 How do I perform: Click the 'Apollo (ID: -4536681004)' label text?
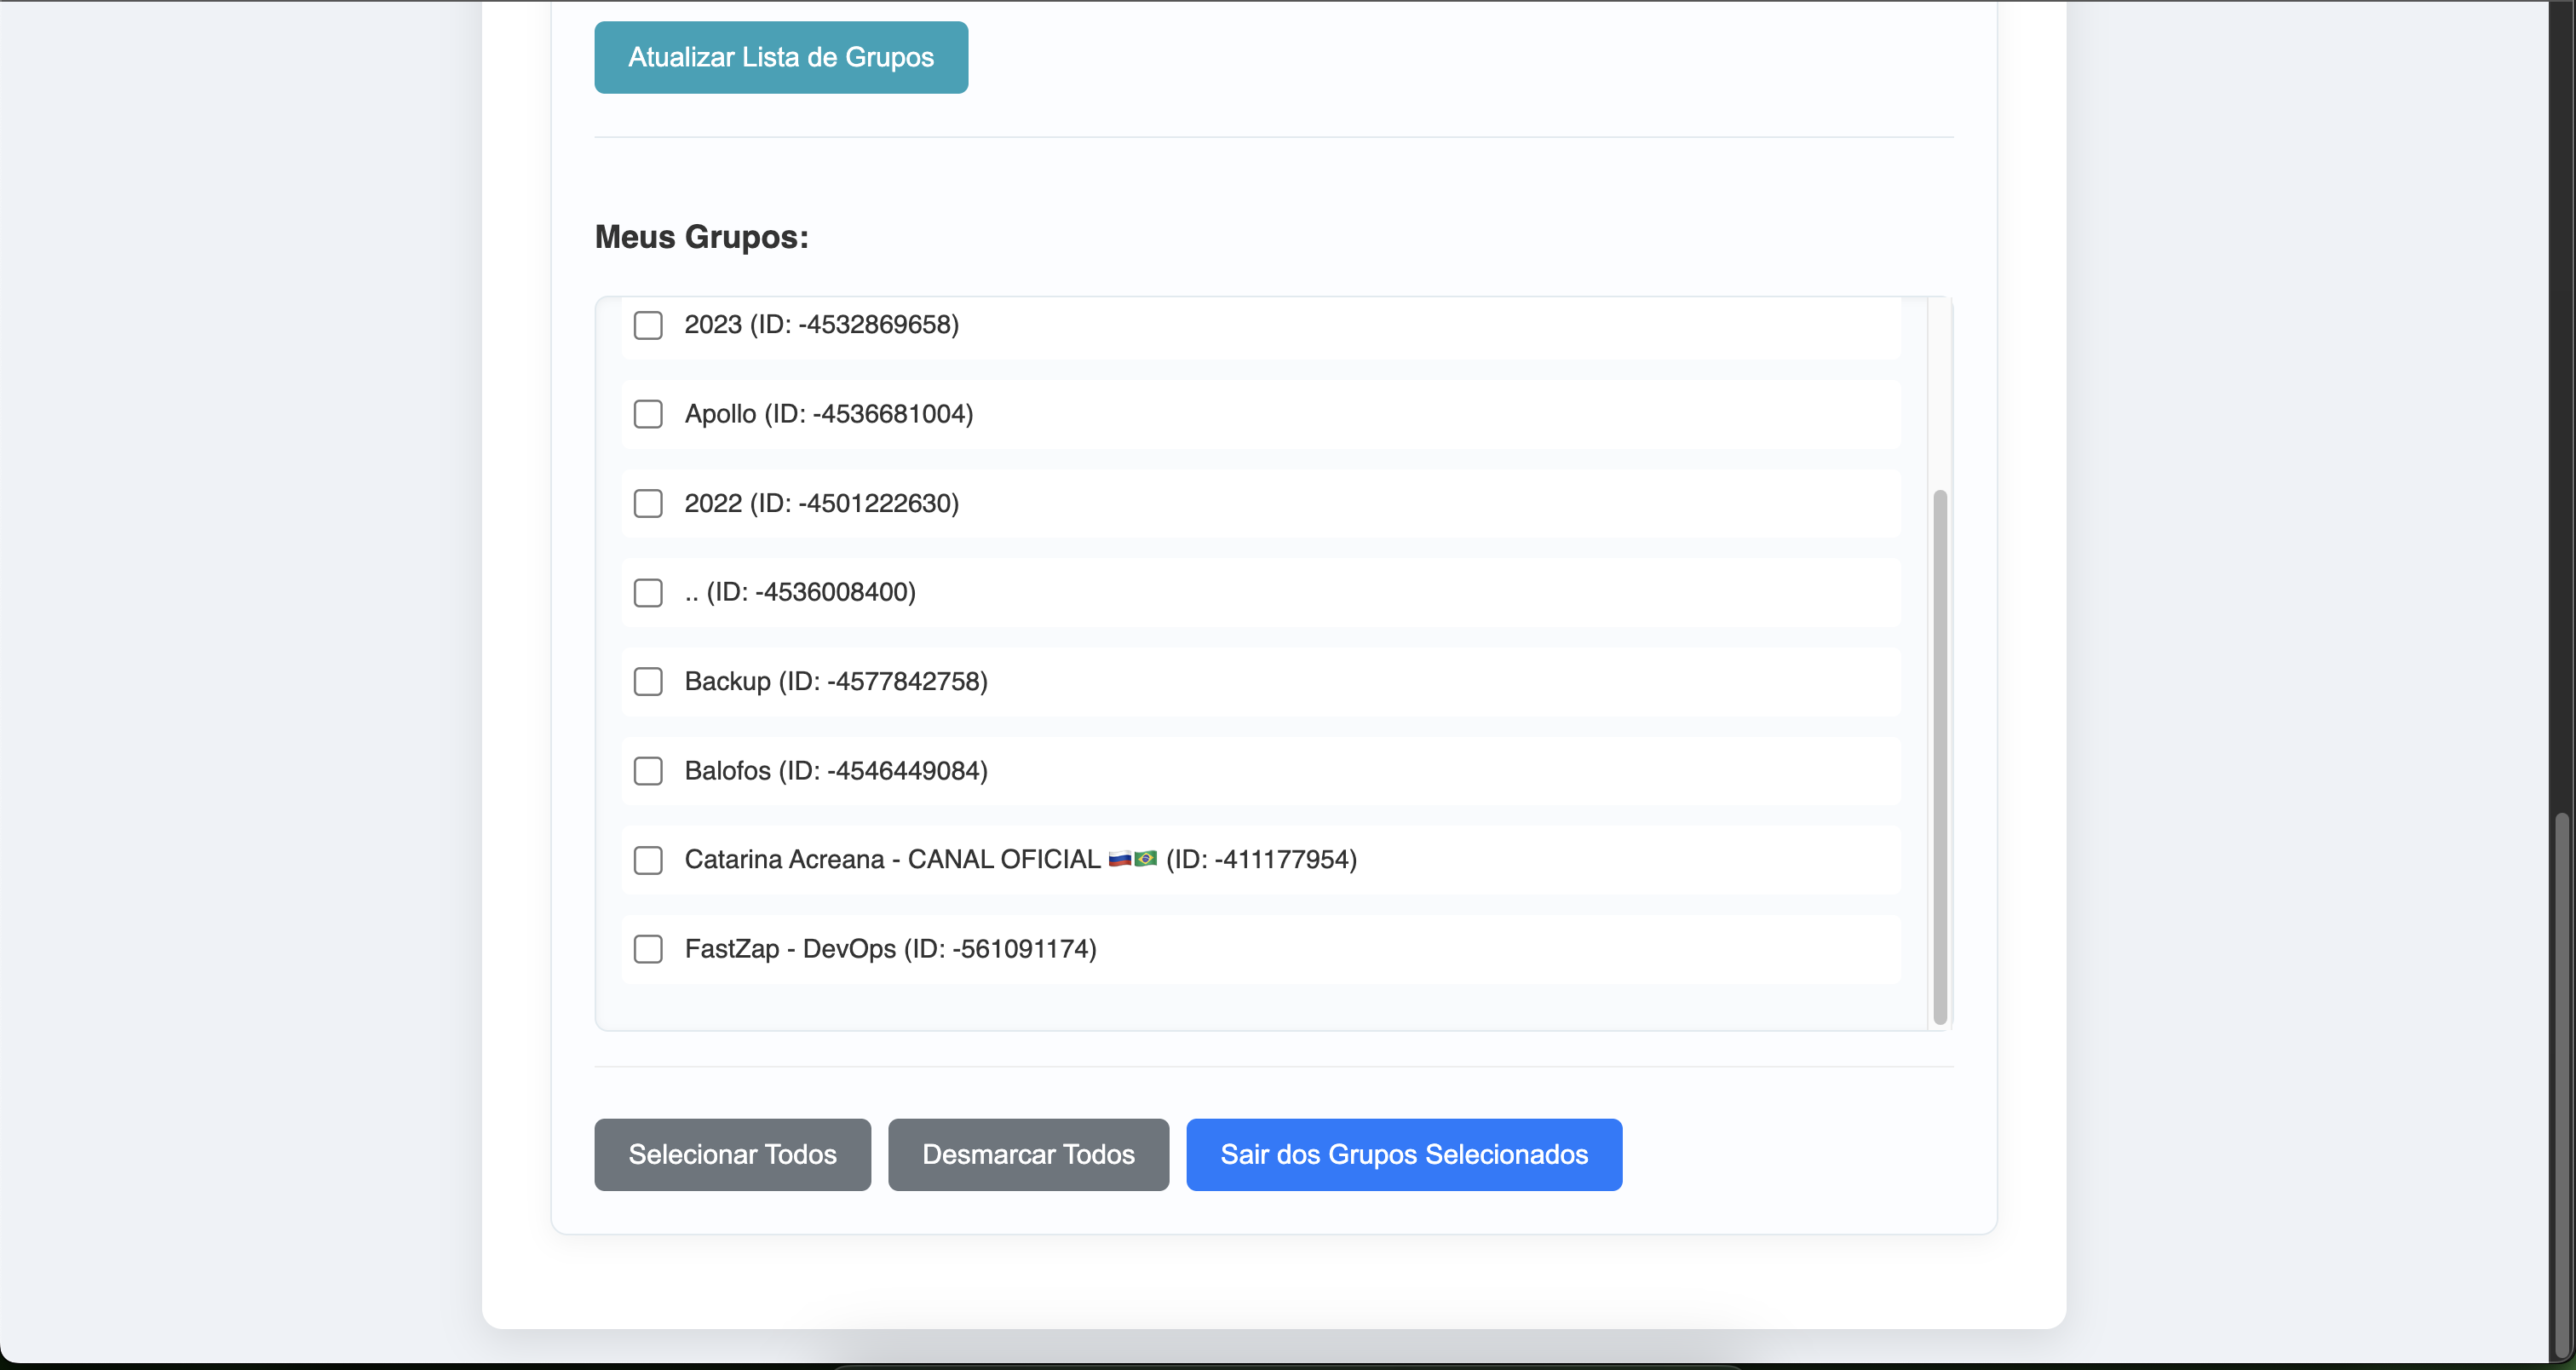828,414
